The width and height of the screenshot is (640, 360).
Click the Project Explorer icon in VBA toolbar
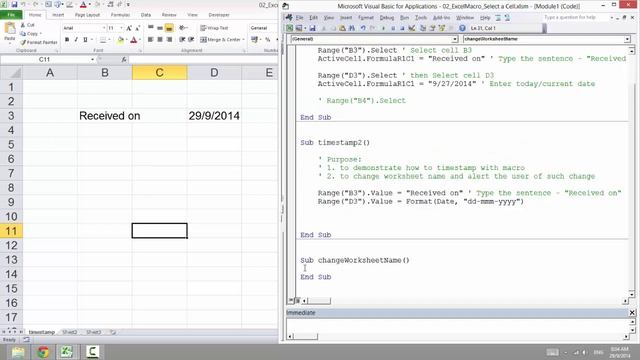tap(422, 28)
